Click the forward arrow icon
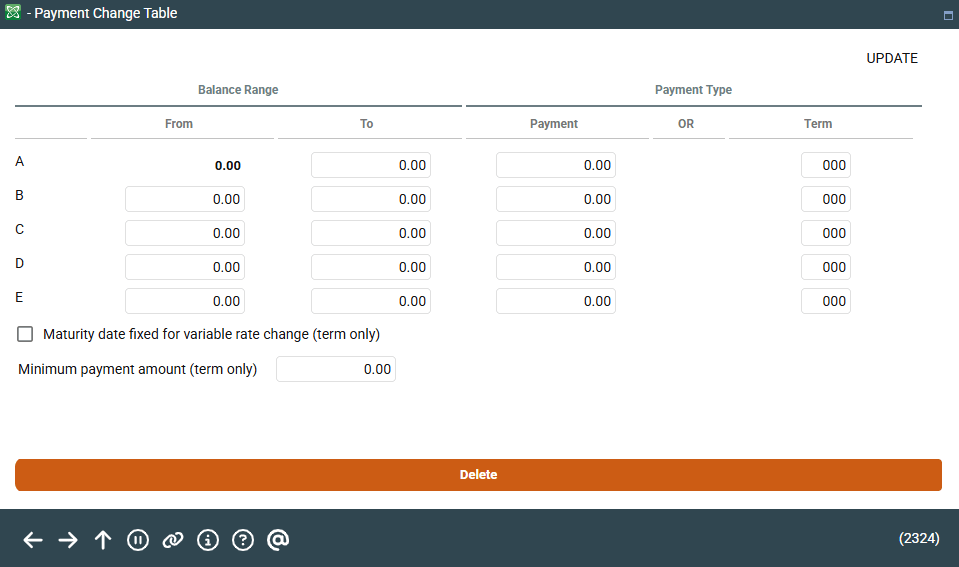This screenshot has width=959, height=567. (x=68, y=540)
